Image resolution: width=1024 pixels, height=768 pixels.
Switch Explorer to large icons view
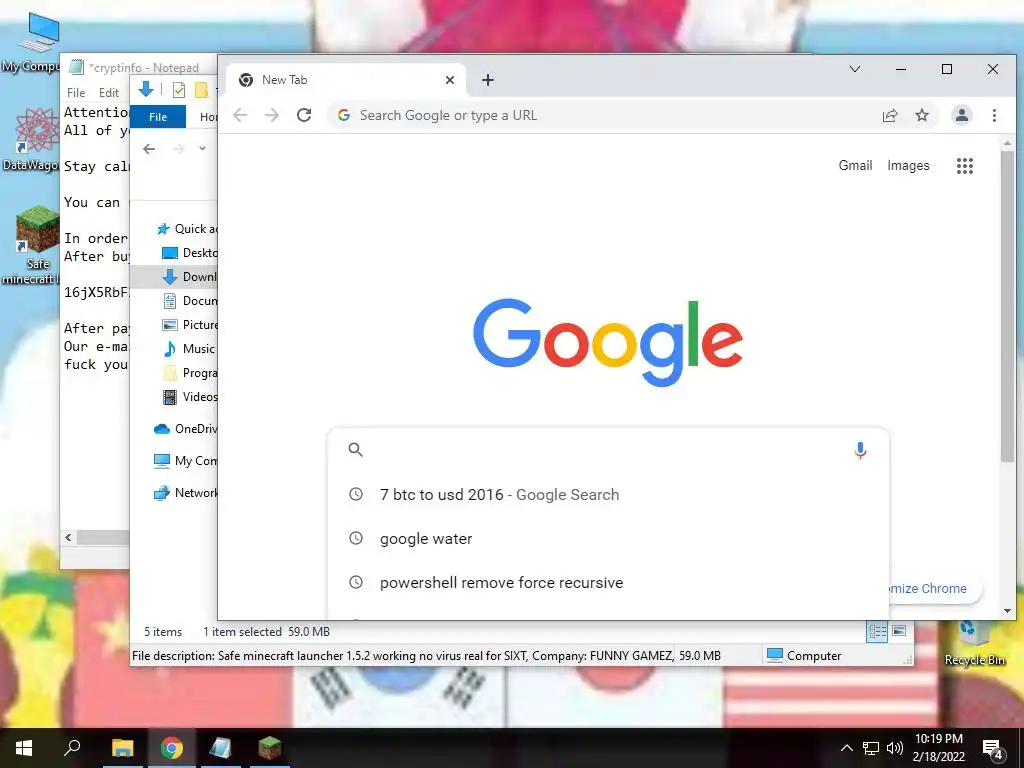(899, 632)
